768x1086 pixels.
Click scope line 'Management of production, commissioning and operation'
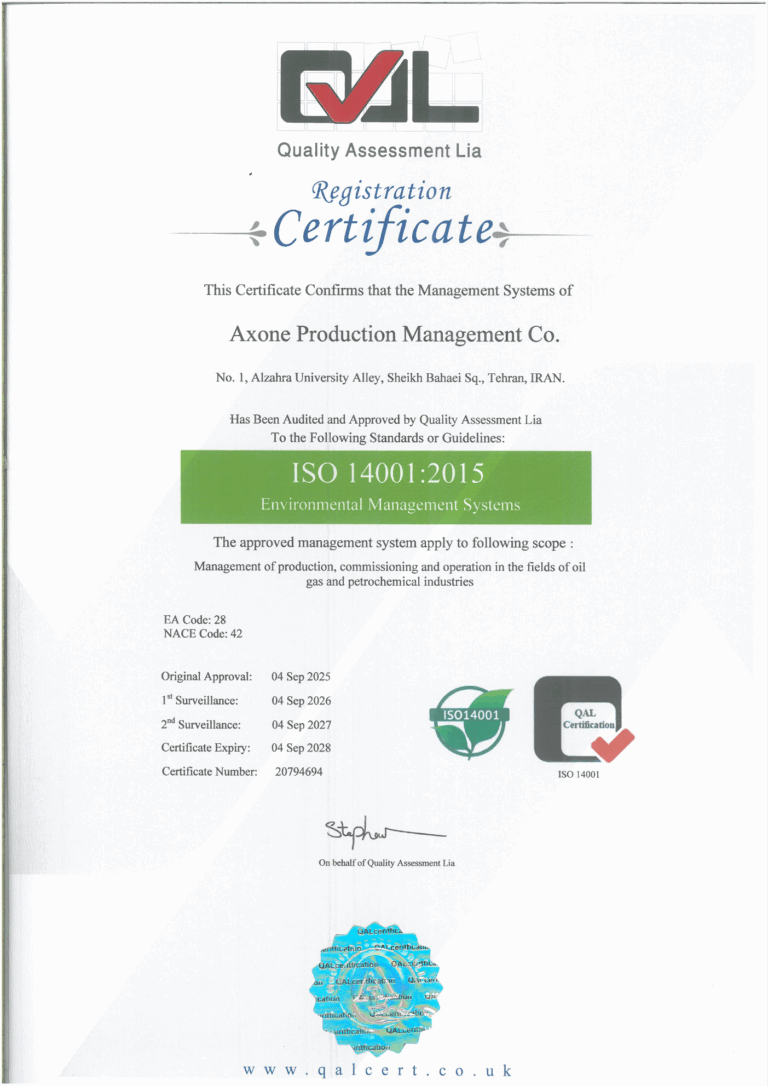click(389, 567)
